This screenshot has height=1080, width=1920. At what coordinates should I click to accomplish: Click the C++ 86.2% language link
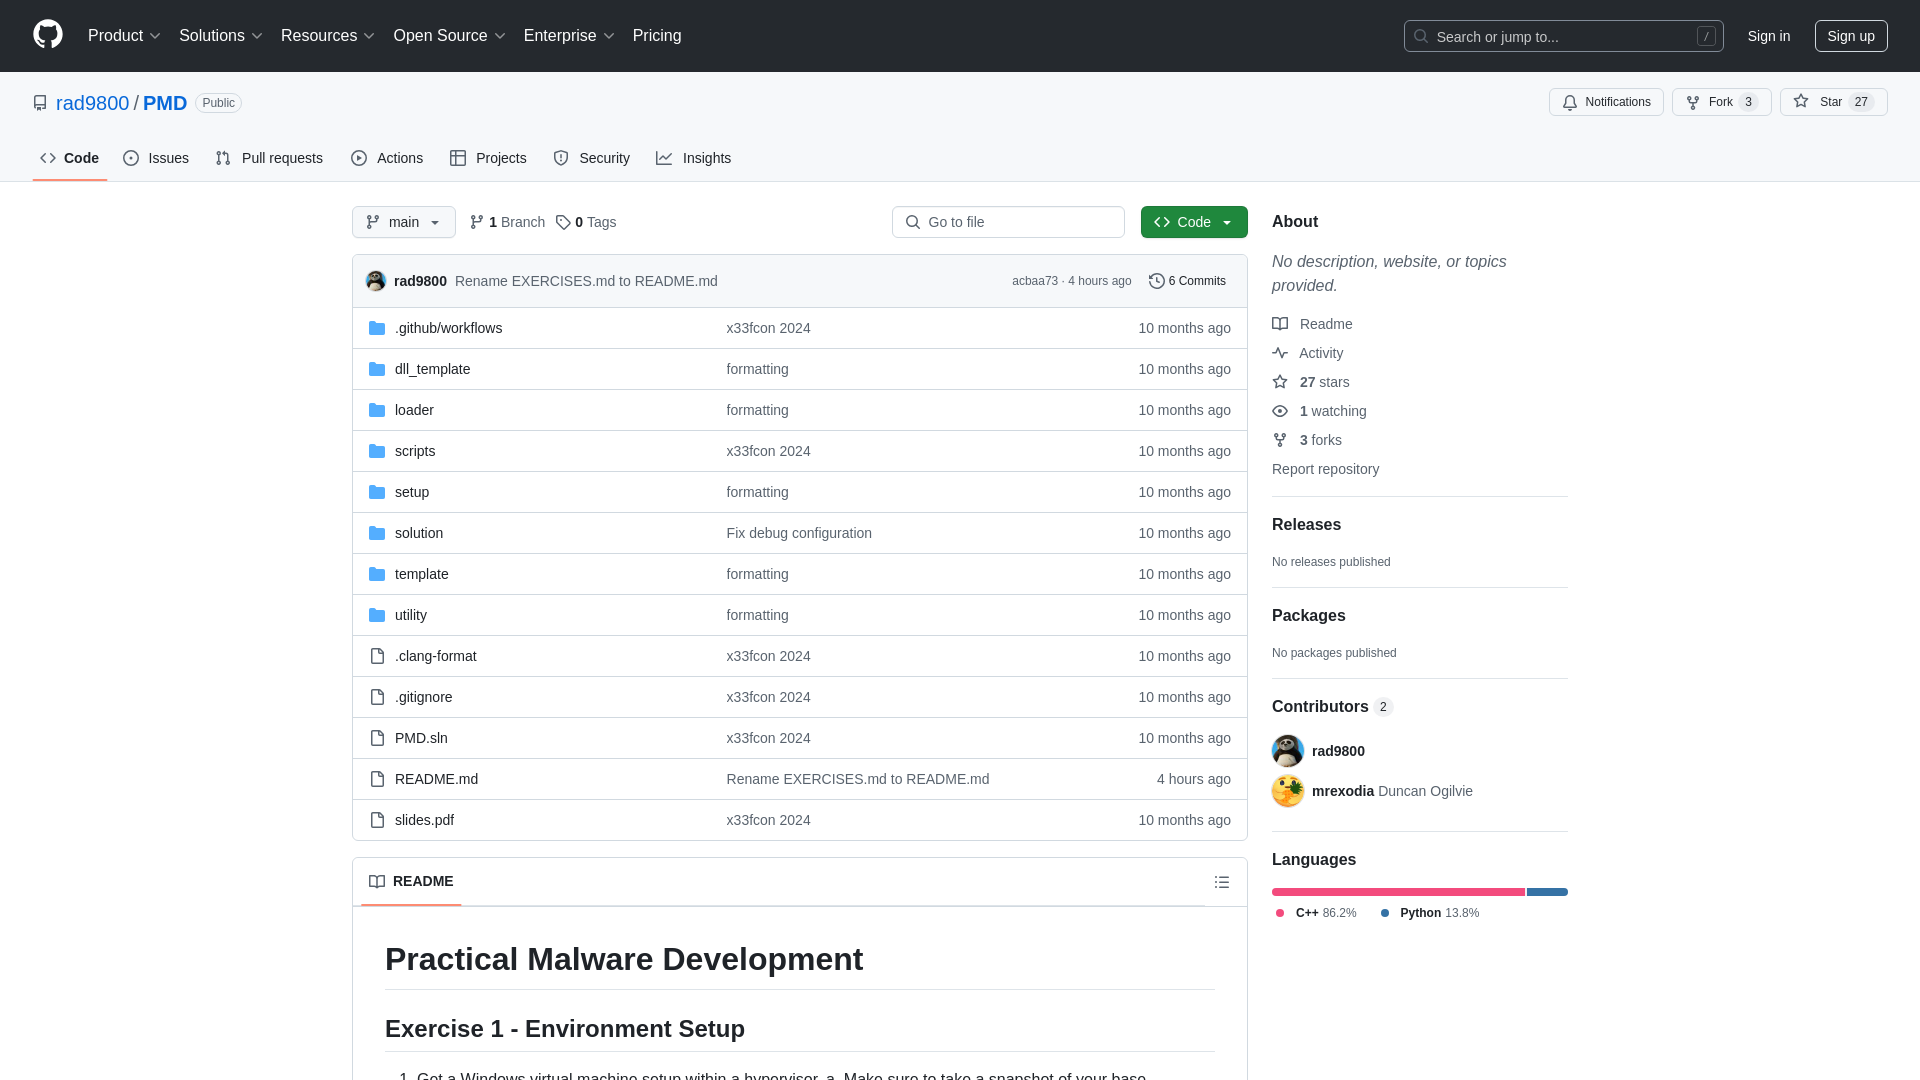click(x=1316, y=913)
